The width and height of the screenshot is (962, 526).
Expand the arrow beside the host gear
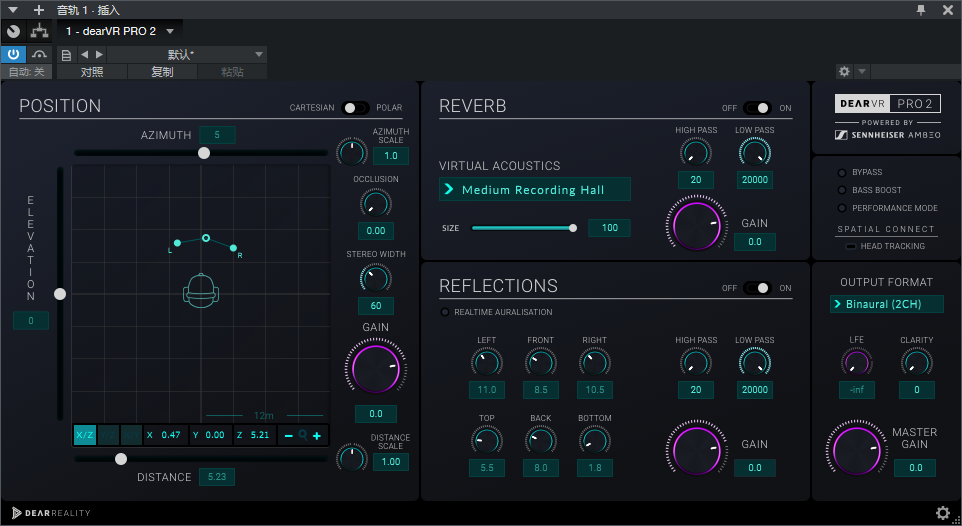pos(862,71)
